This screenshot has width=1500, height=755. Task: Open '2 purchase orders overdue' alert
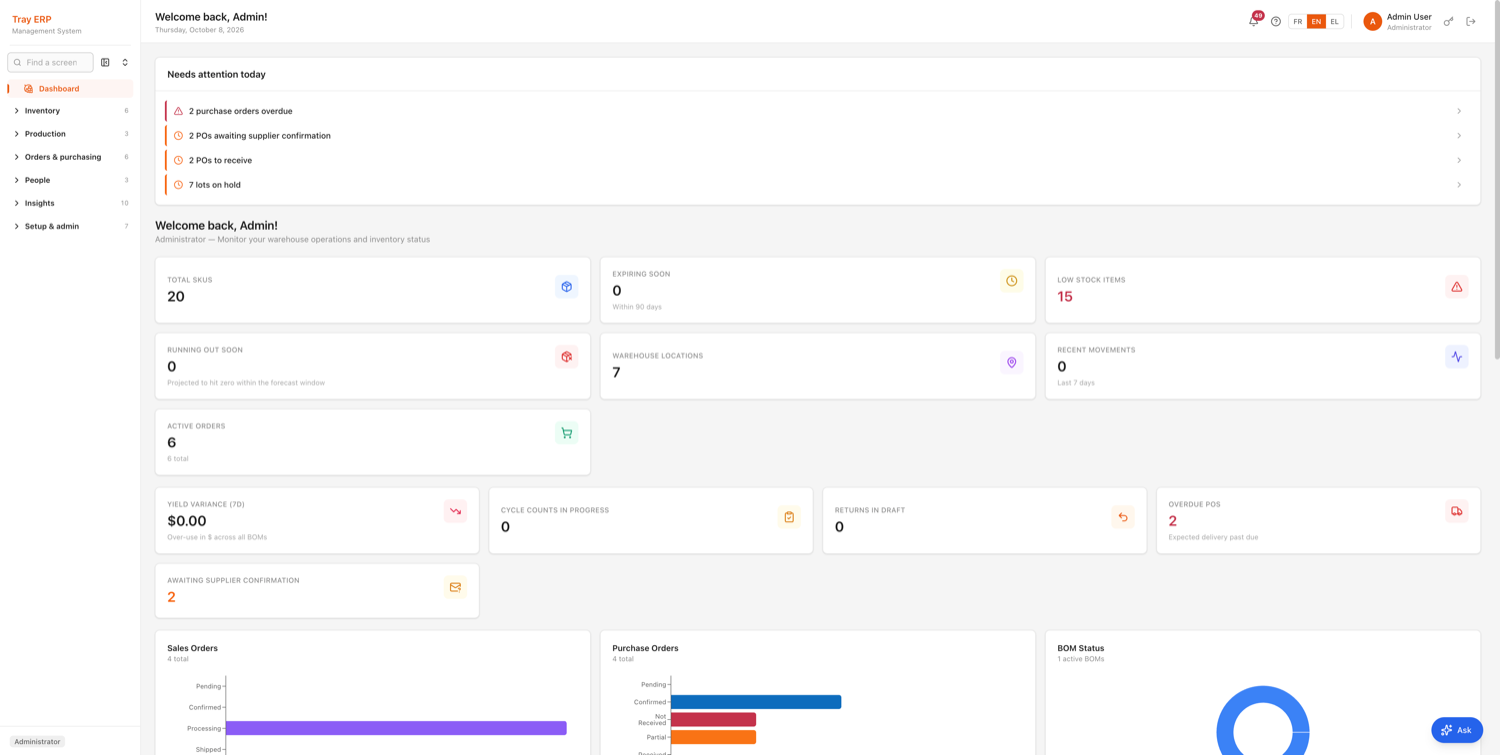coord(817,111)
